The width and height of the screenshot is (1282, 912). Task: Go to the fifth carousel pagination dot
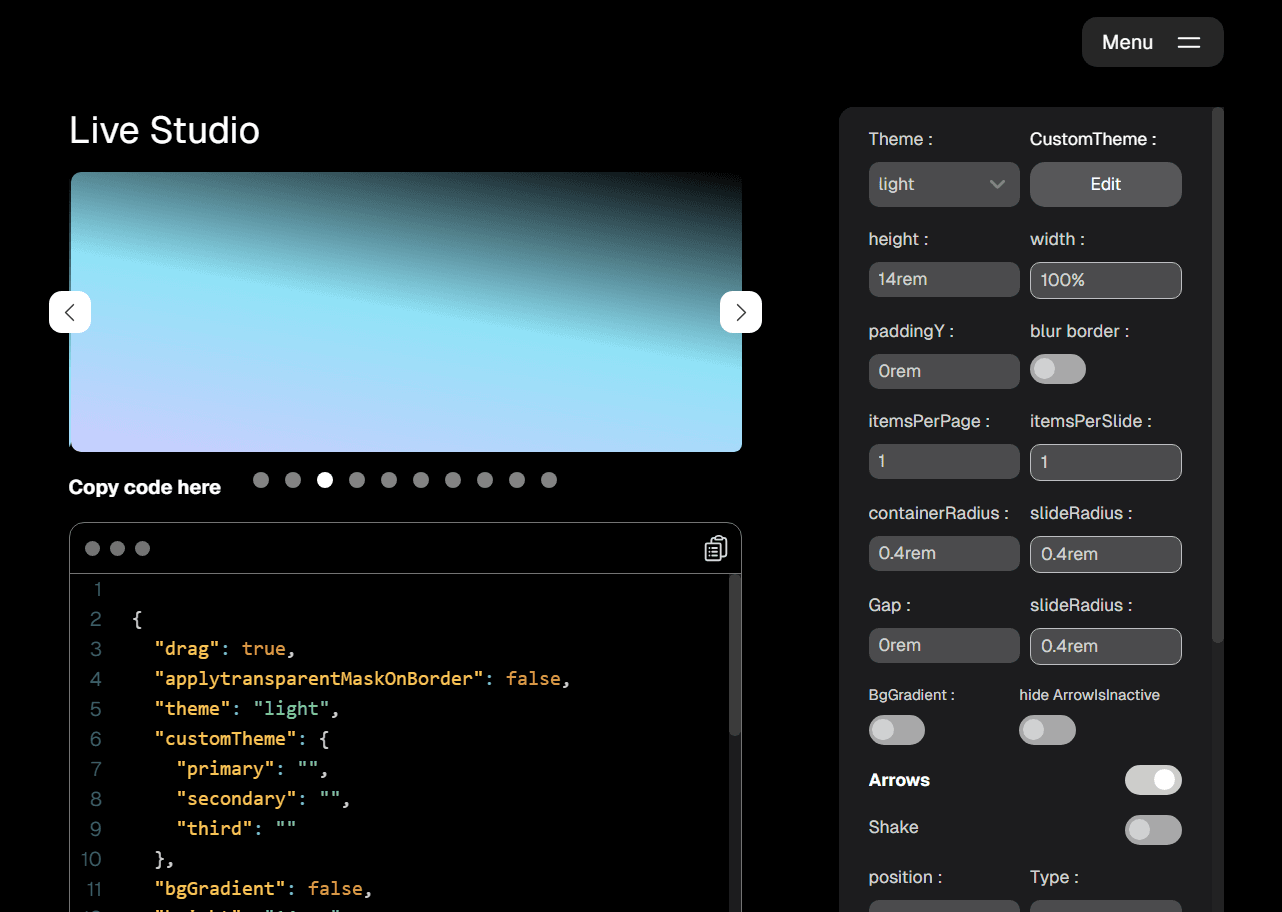click(389, 480)
